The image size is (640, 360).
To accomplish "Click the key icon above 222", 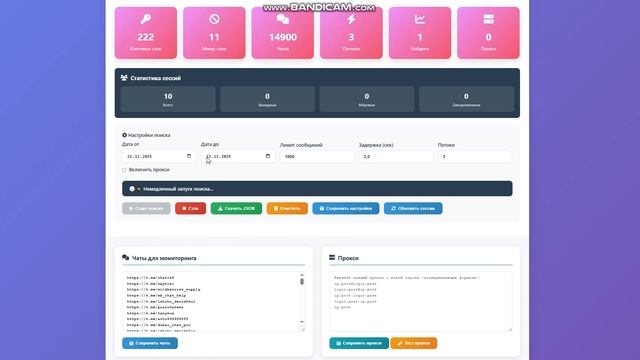I will click(146, 19).
